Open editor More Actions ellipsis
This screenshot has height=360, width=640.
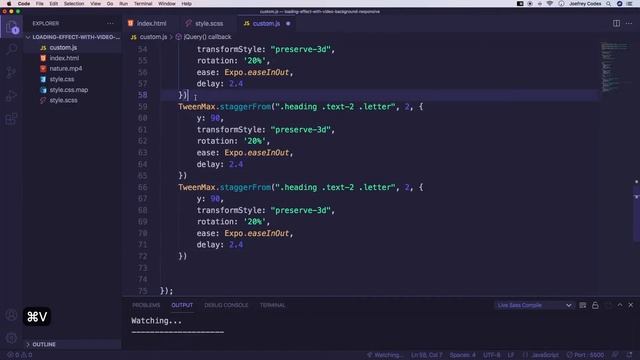click(629, 23)
